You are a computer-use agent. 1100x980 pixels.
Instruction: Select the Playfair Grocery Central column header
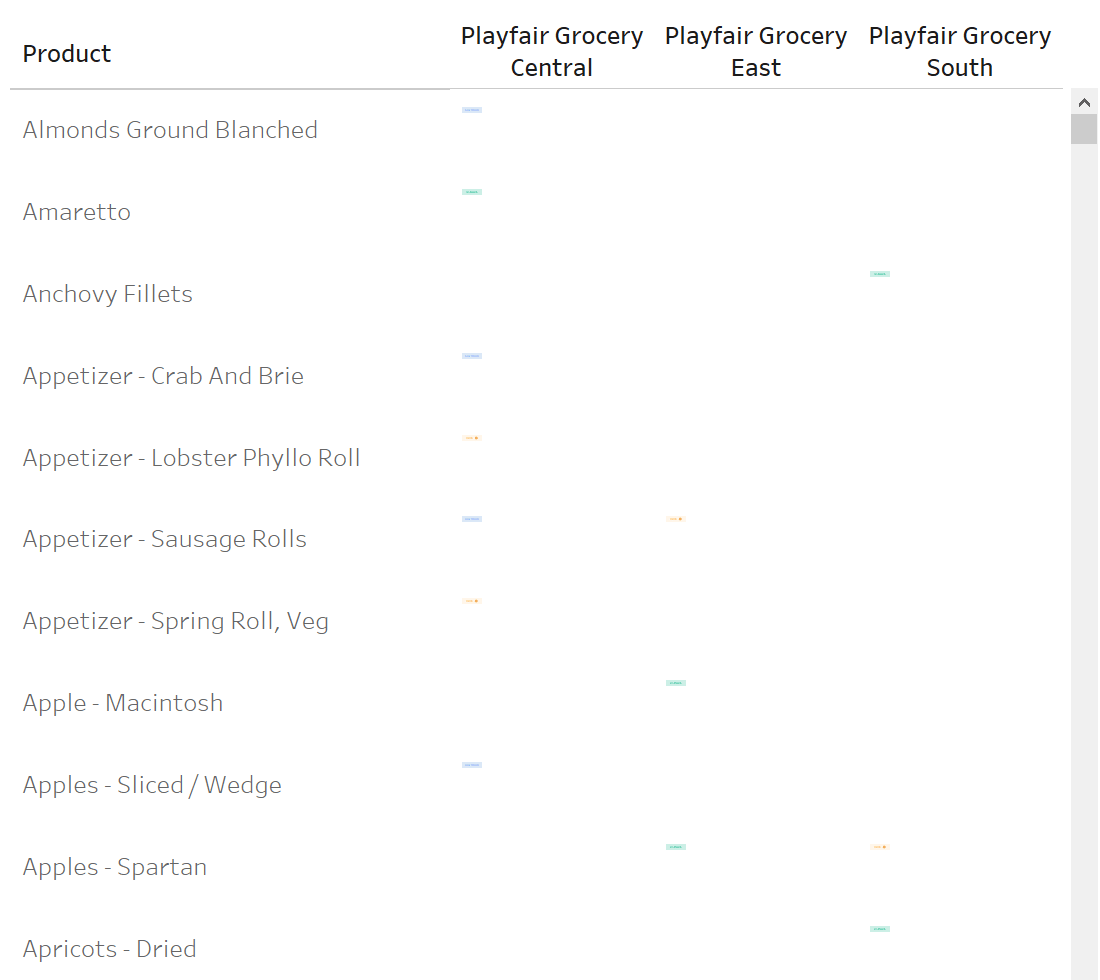click(552, 52)
